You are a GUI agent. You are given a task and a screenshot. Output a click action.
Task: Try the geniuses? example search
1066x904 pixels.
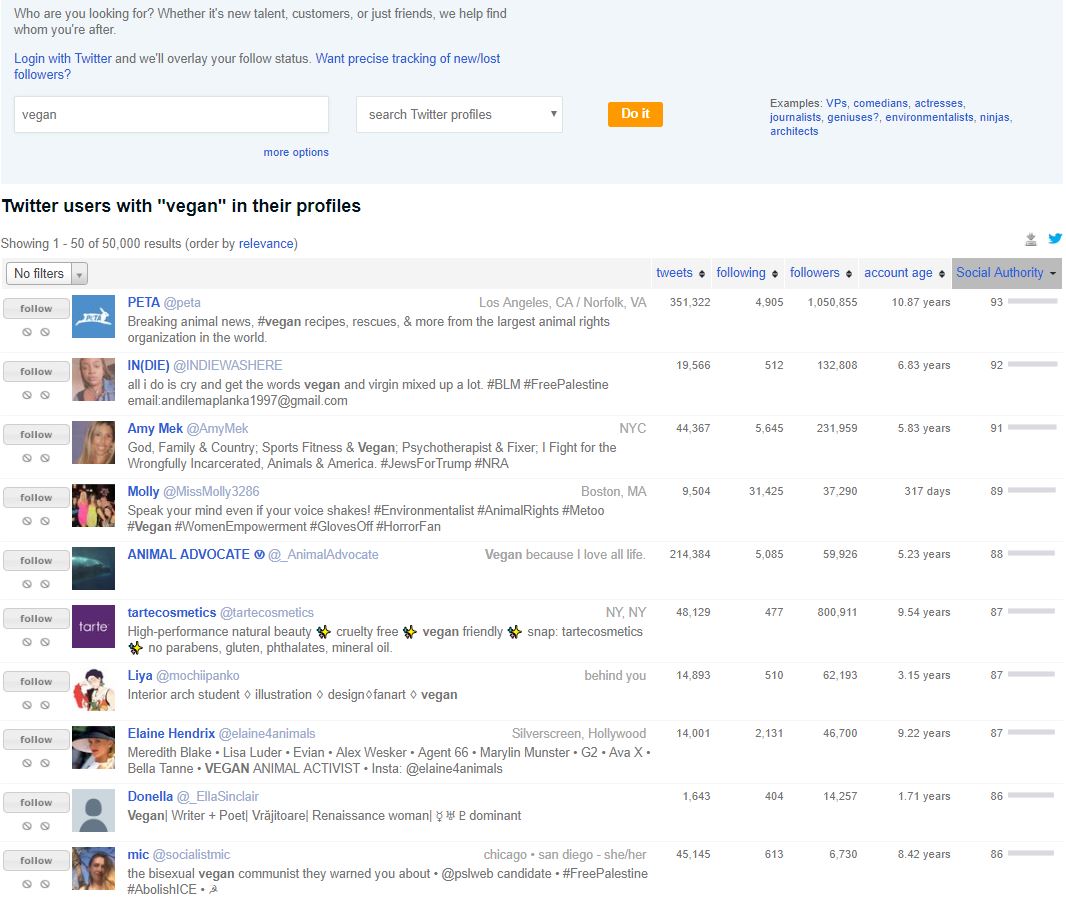[x=853, y=117]
